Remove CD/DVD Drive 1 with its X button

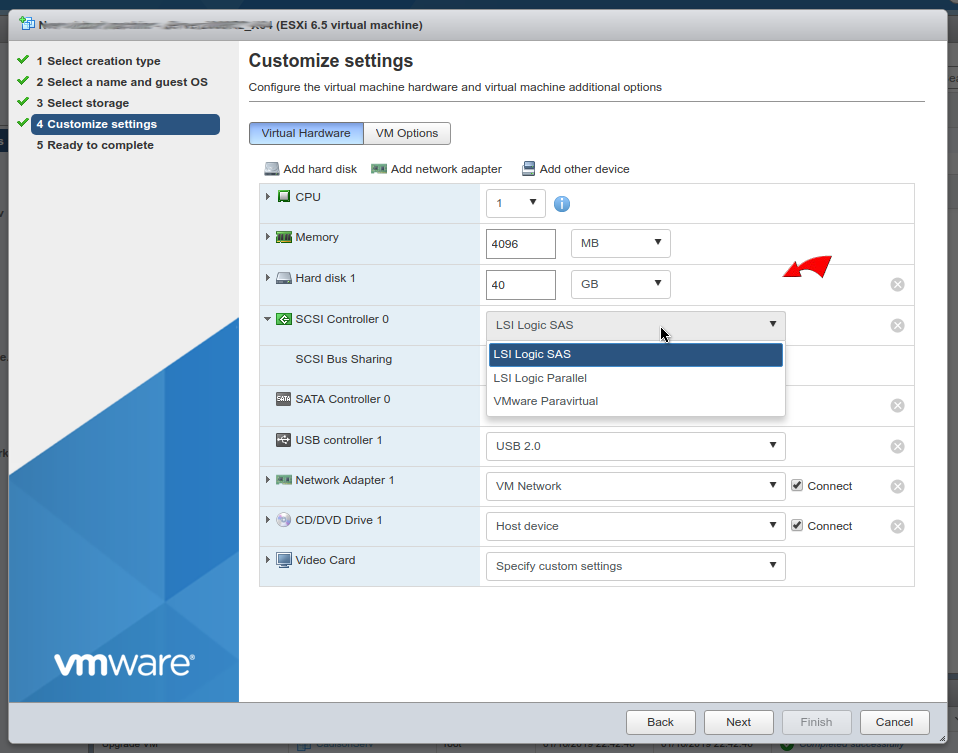pos(898,526)
